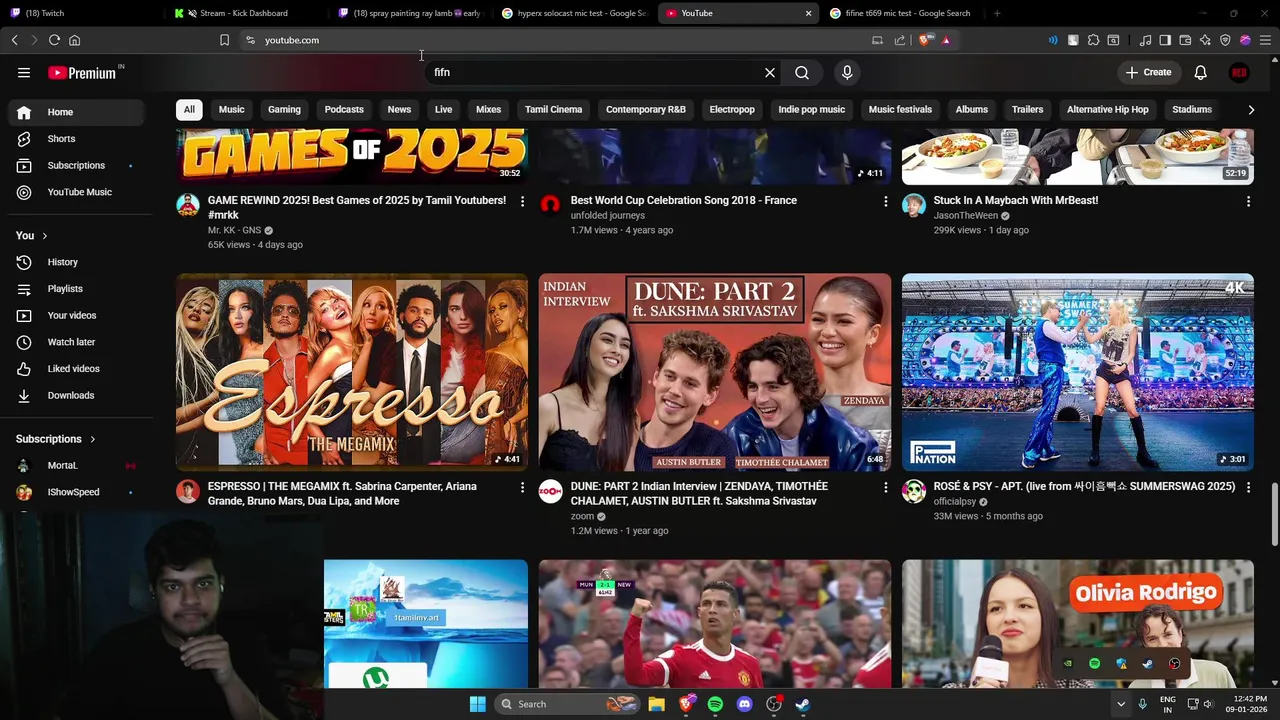
Task: Select the Mixes filter chip
Action: point(488,110)
